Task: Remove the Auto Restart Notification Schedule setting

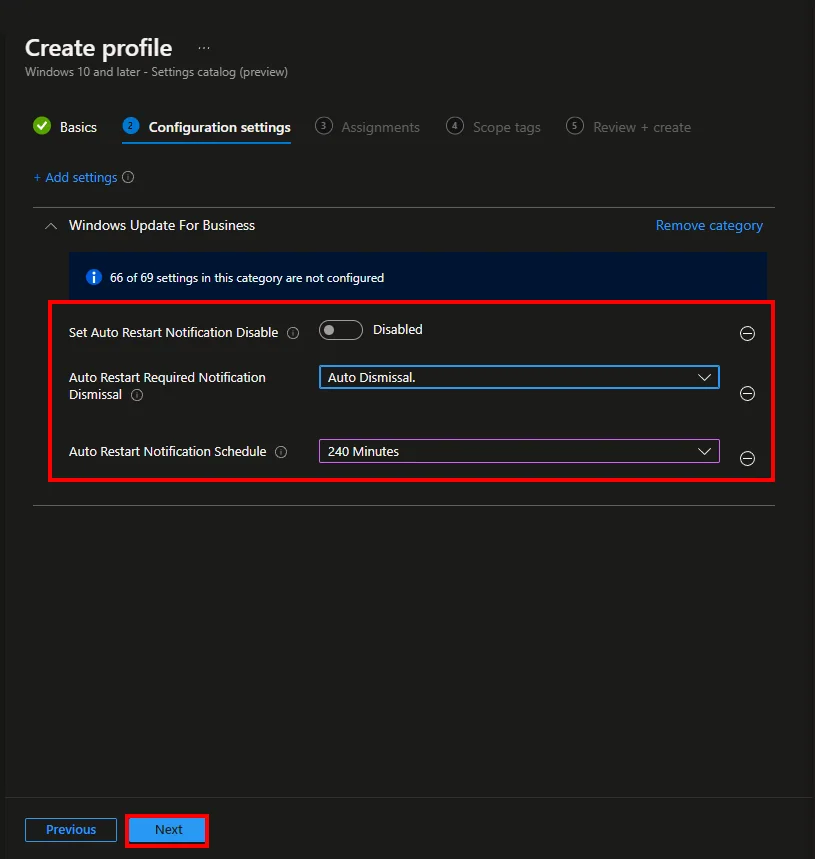Action: click(747, 458)
